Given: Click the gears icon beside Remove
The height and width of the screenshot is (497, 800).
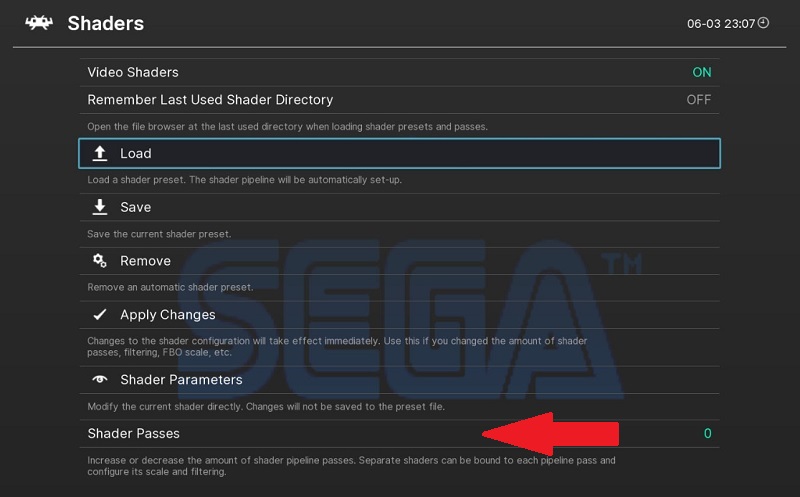Looking at the screenshot, I should [x=100, y=261].
